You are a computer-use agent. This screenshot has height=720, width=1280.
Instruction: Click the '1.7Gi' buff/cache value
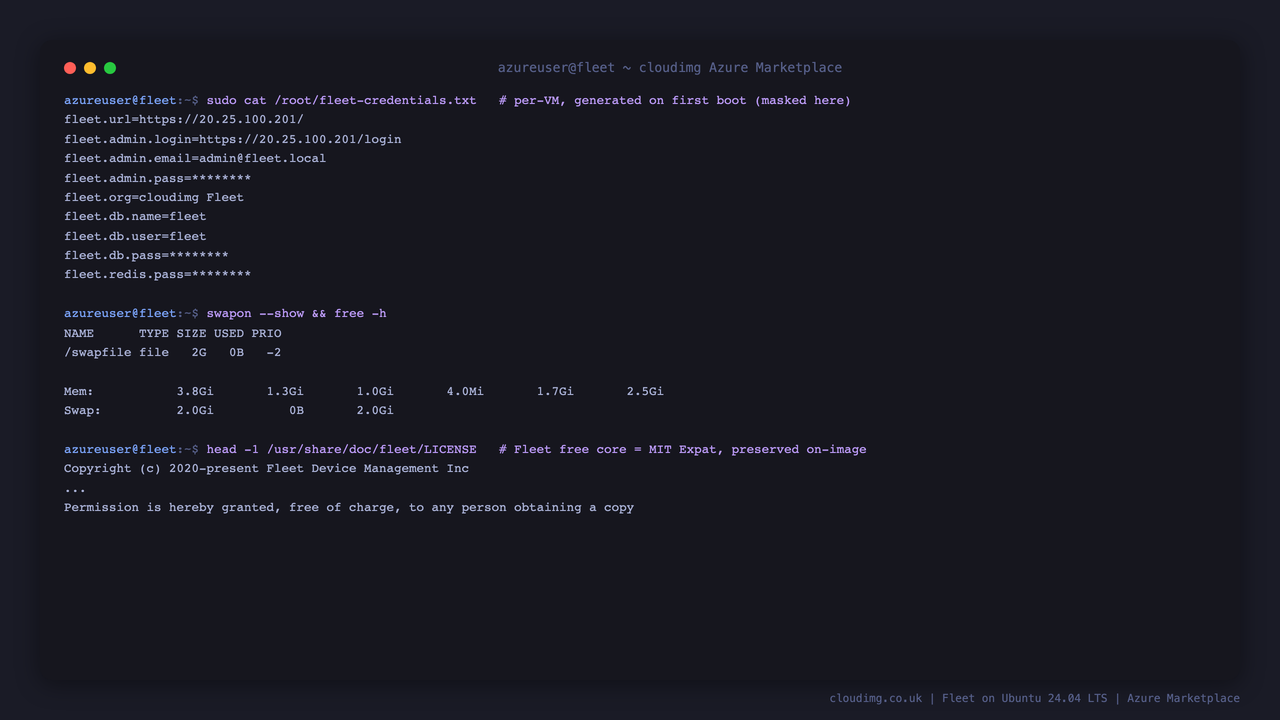(x=555, y=391)
